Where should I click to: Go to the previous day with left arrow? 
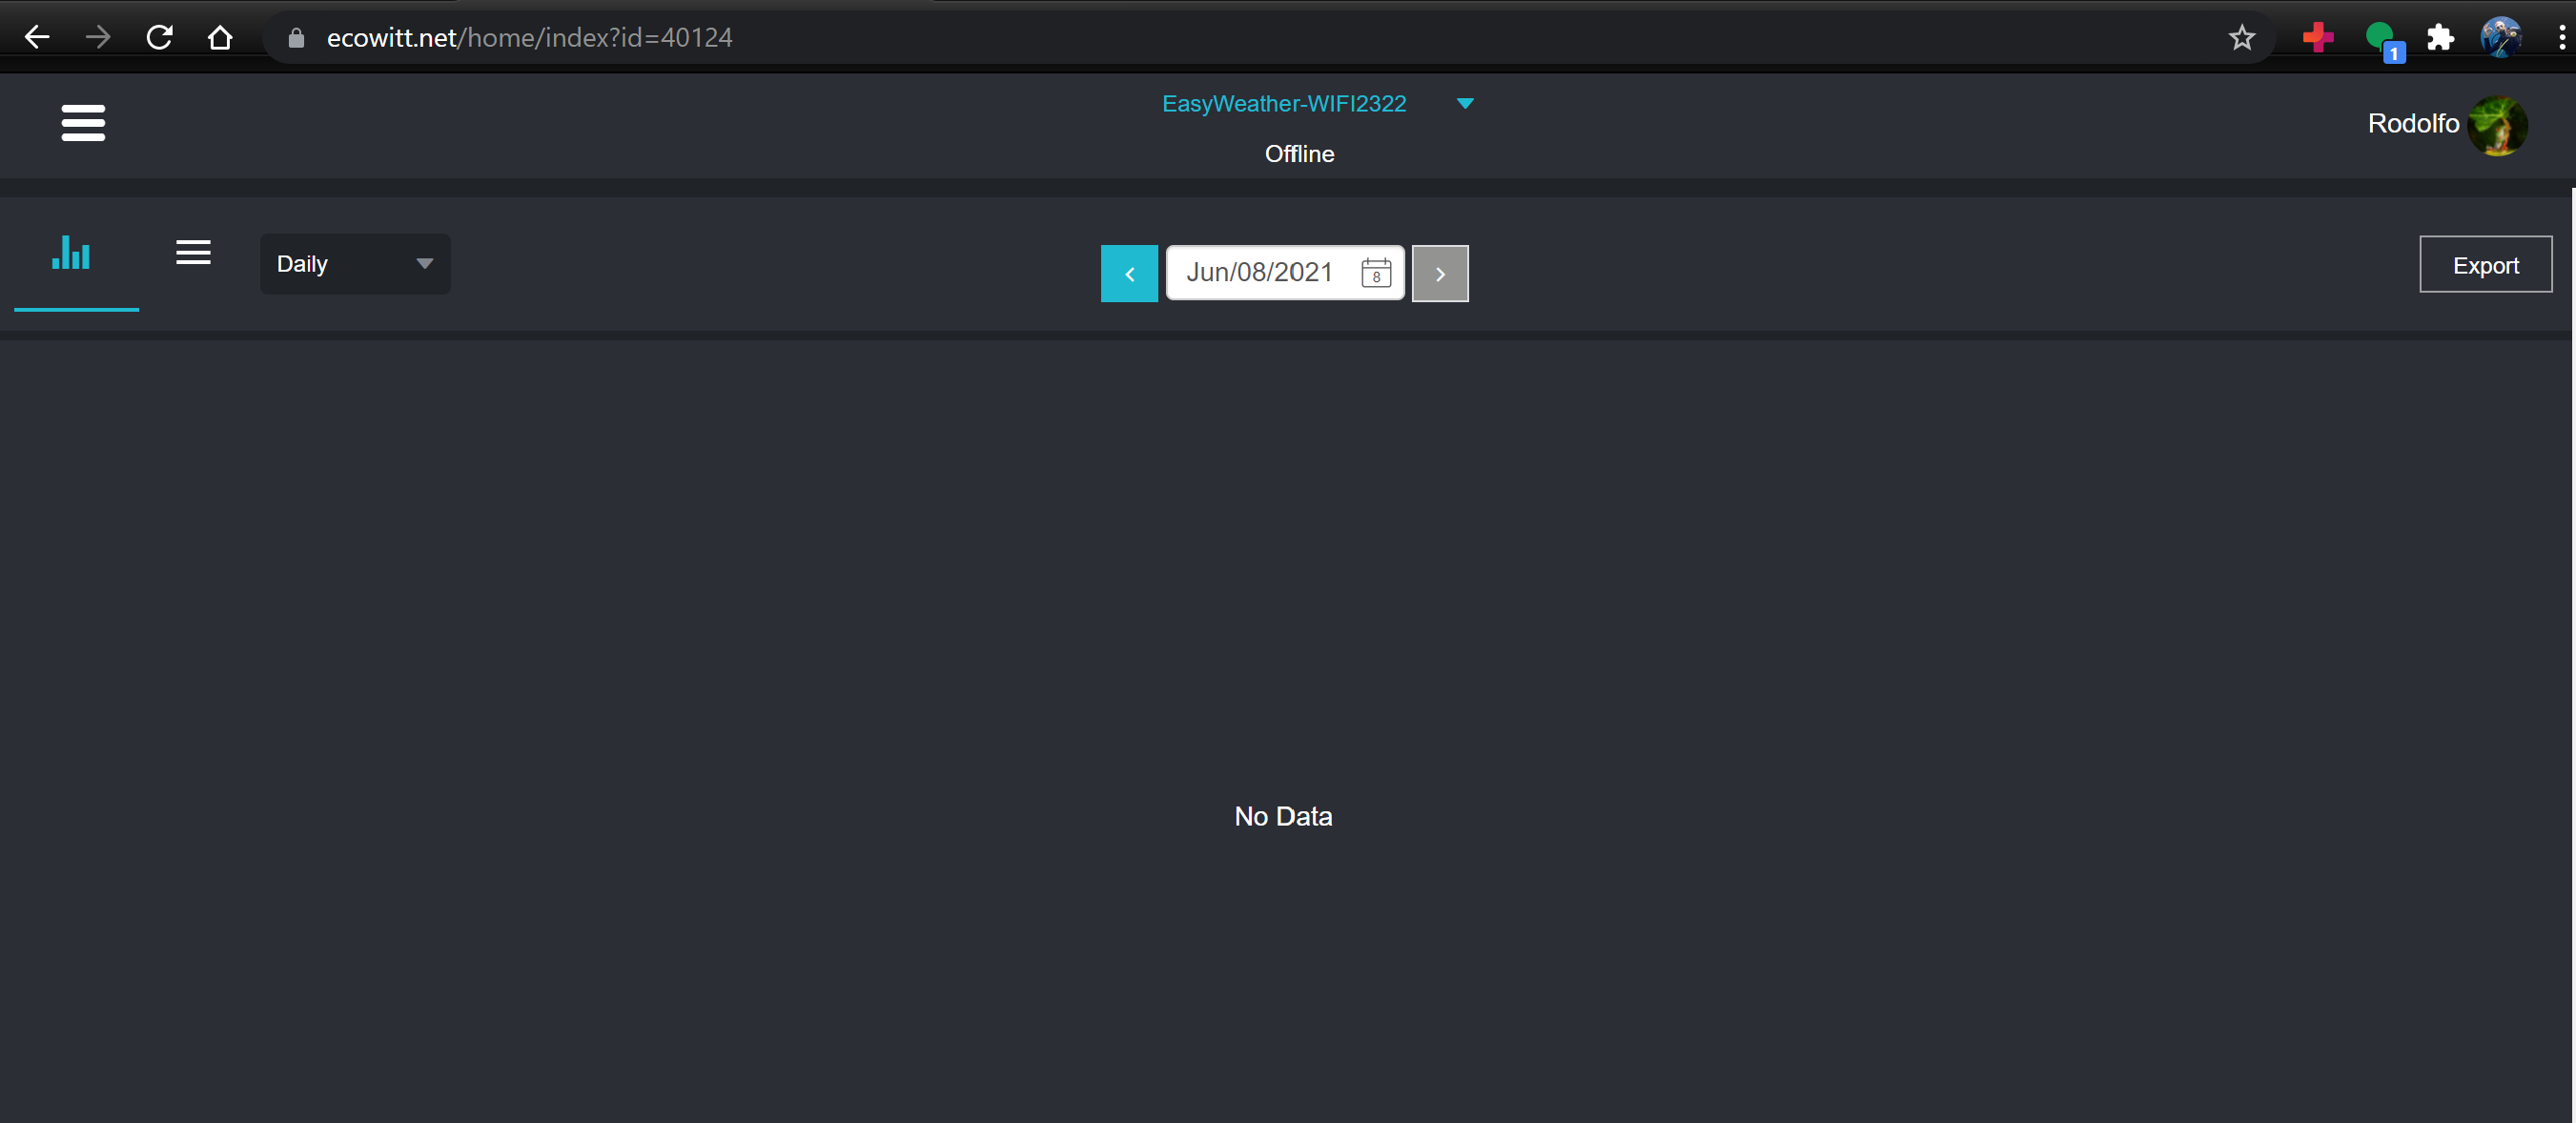(1129, 273)
